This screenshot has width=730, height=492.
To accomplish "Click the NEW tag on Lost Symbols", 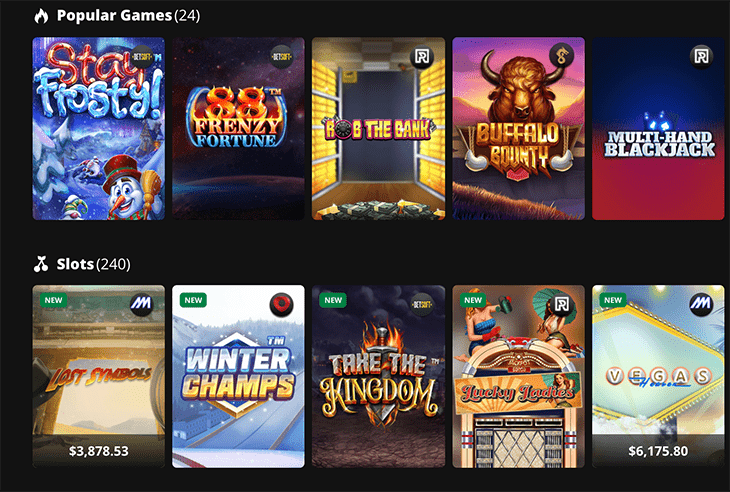I will pos(54,300).
